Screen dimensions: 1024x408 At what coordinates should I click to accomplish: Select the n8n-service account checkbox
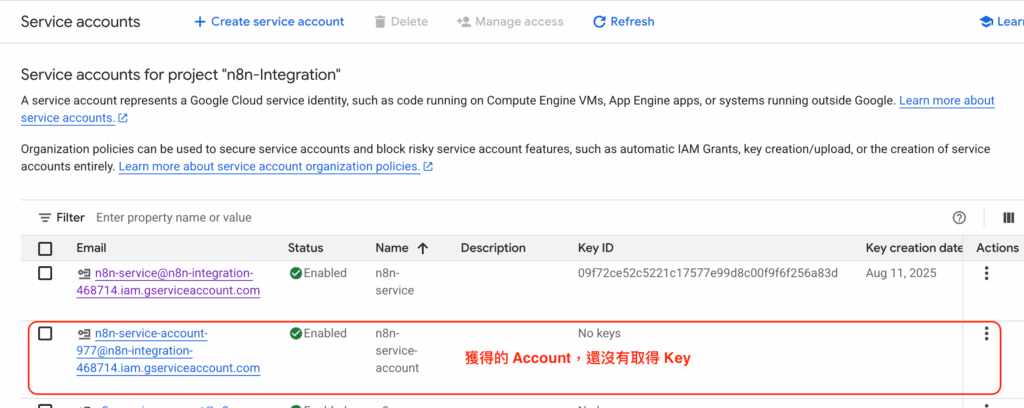[x=45, y=273]
